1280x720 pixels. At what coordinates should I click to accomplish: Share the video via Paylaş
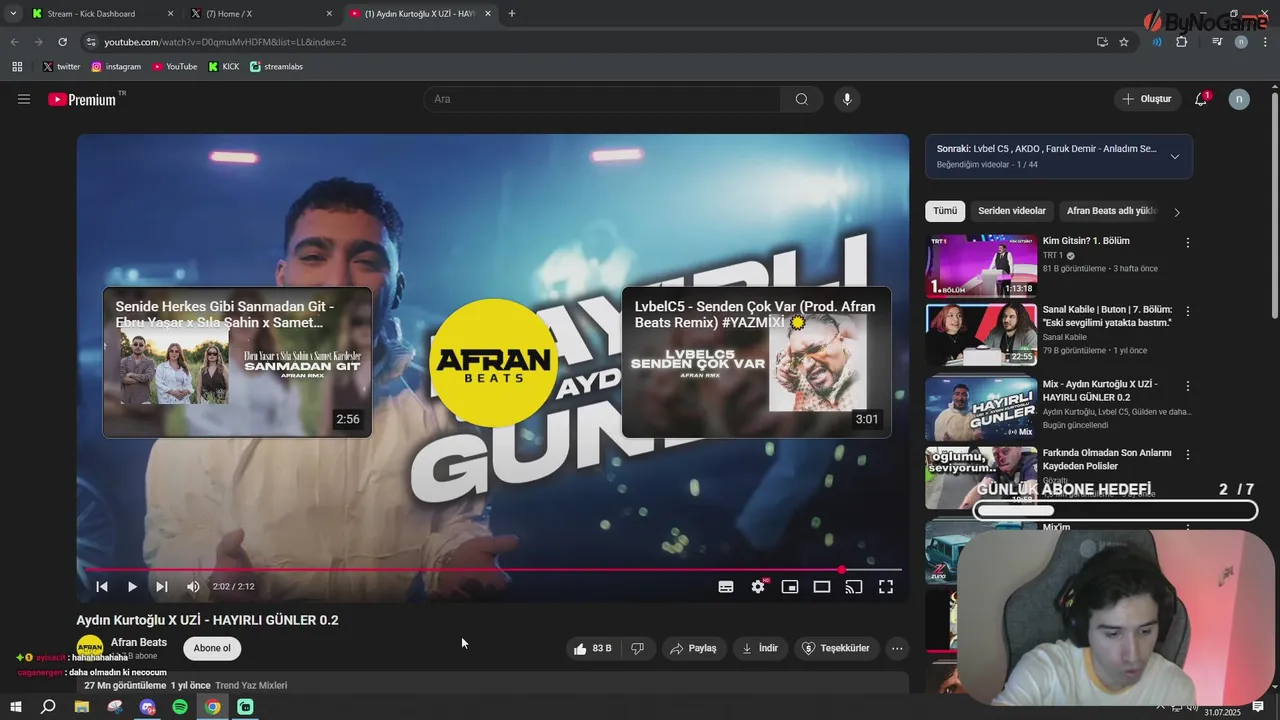coord(693,648)
